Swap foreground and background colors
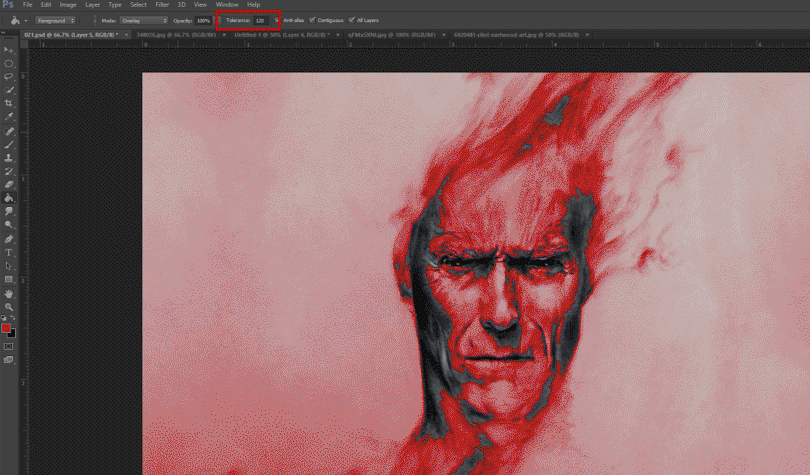This screenshot has width=810, height=475. click(x=13, y=318)
